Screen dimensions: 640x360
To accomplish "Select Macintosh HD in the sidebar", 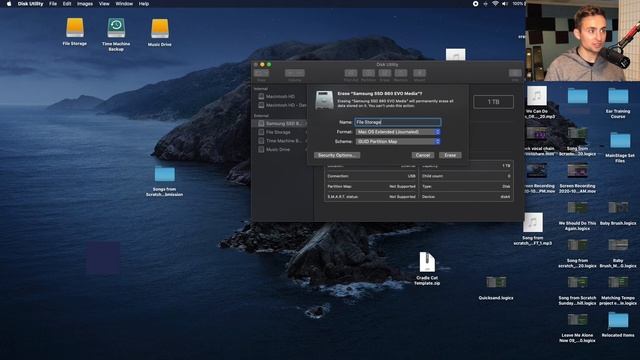I will tap(280, 96).
